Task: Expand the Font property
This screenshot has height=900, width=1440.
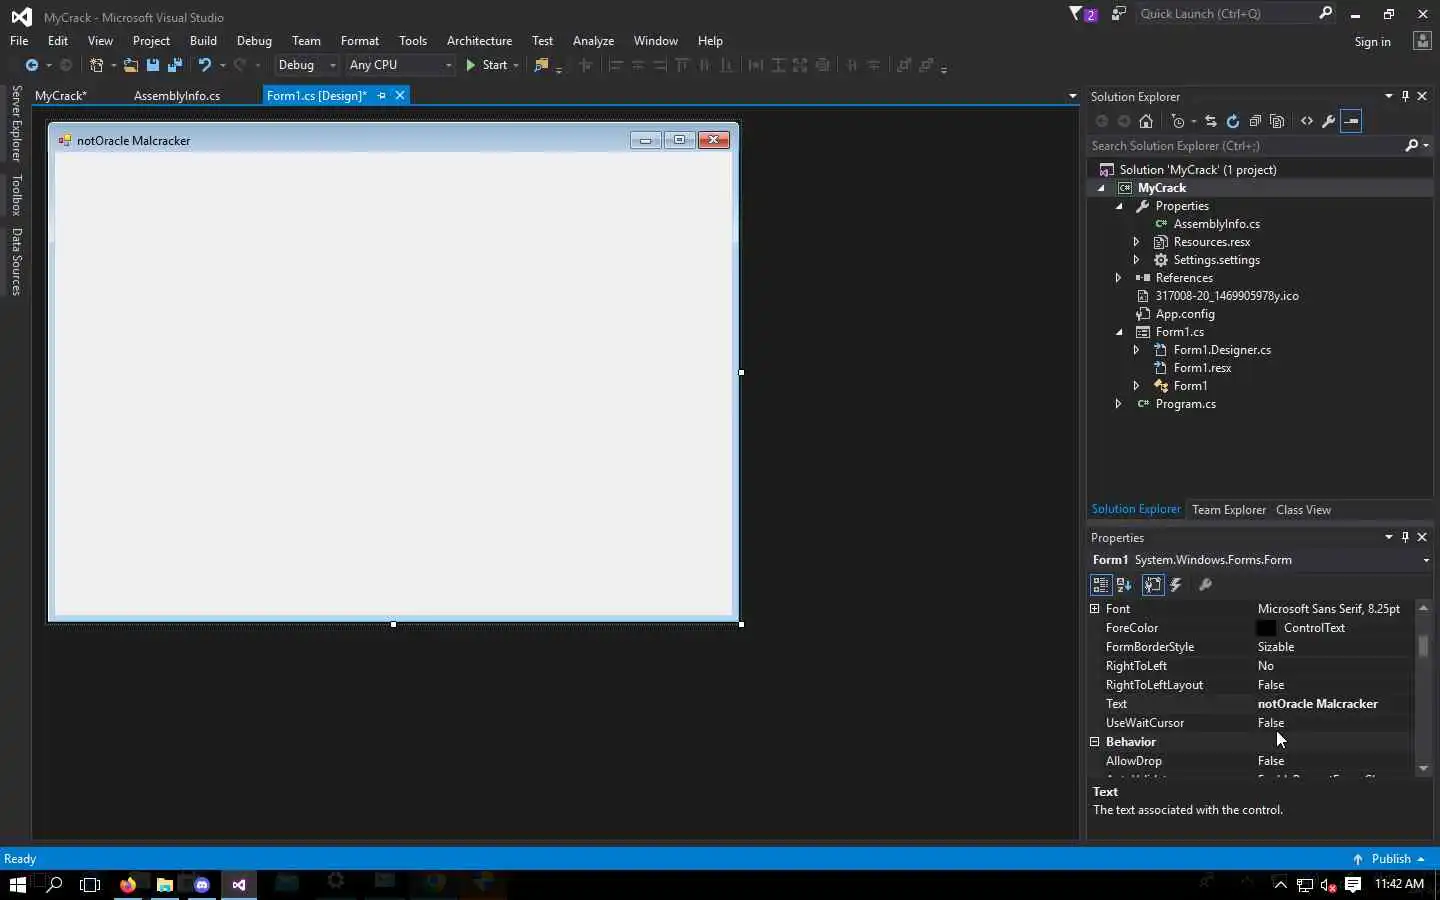Action: (1094, 609)
